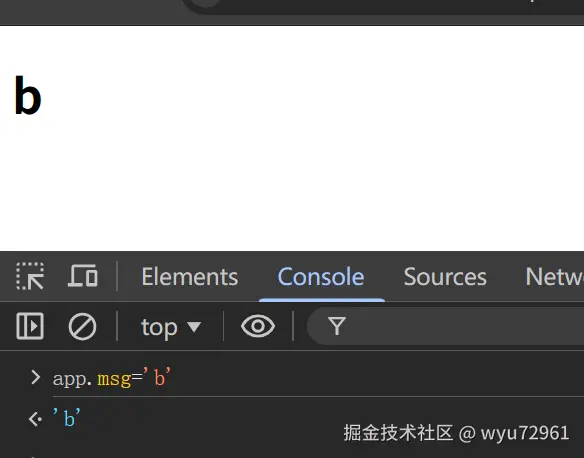Select the Console tab
Viewport: 584px width, 458px height.
click(x=321, y=277)
